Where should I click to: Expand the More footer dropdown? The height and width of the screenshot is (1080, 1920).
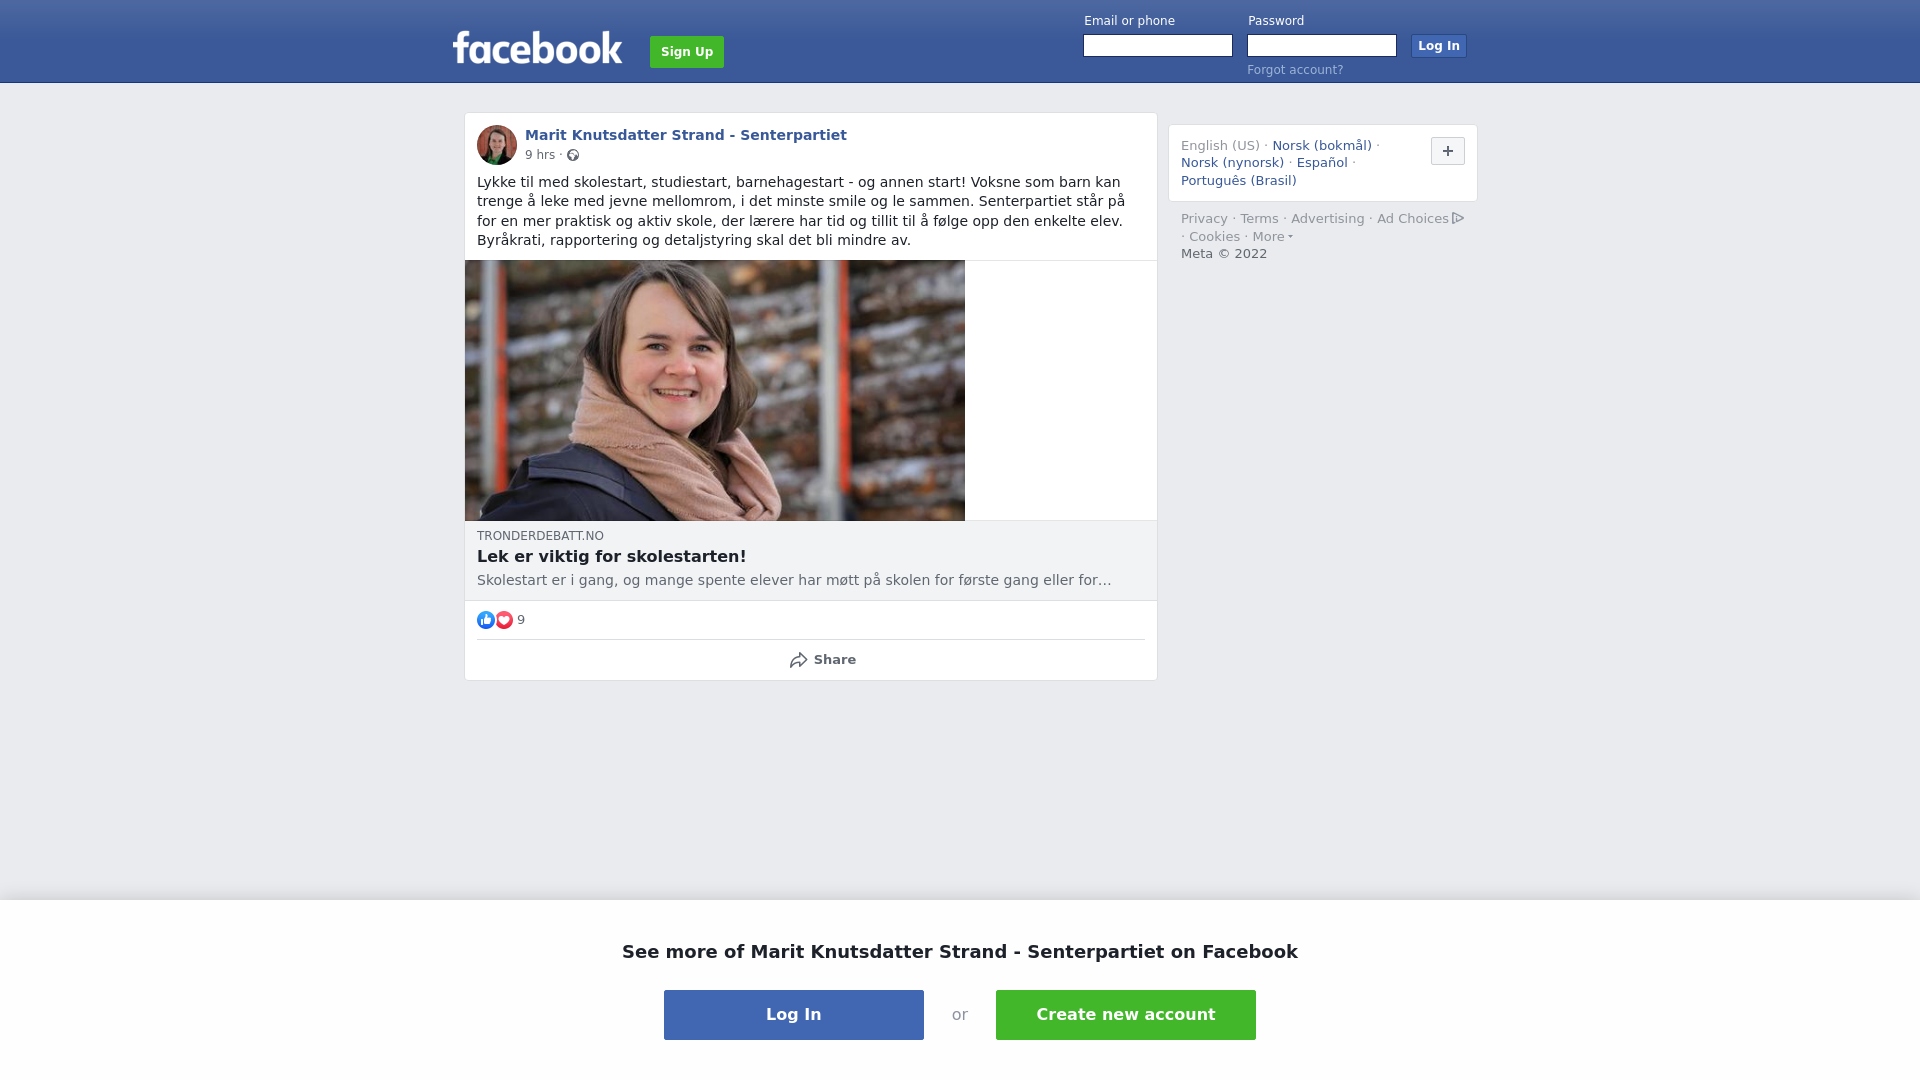point(1272,237)
